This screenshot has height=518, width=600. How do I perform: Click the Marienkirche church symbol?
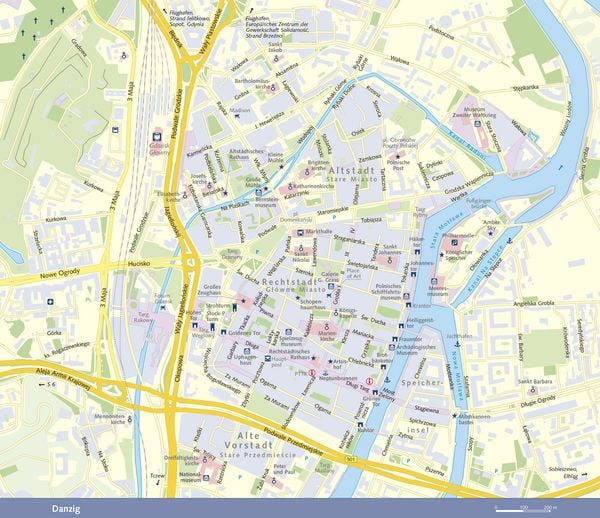327,327
